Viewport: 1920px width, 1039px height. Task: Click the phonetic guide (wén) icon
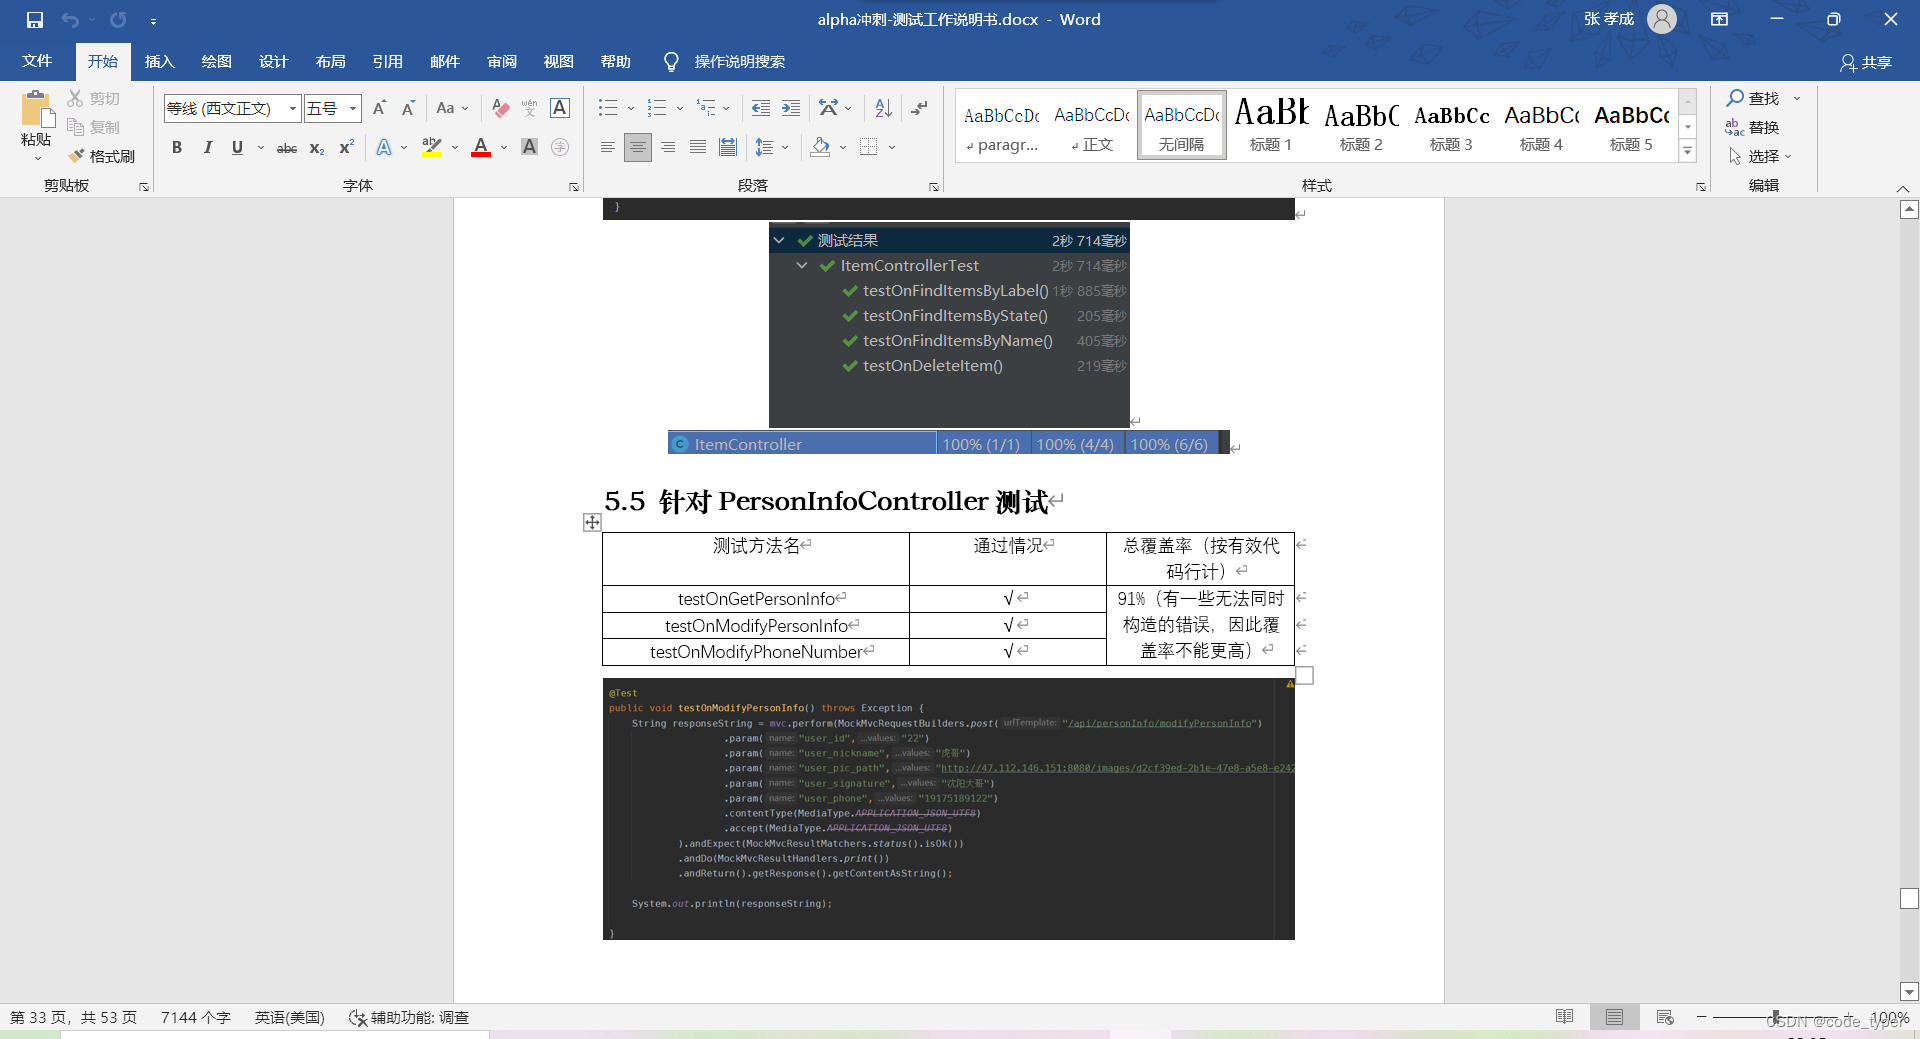529,108
